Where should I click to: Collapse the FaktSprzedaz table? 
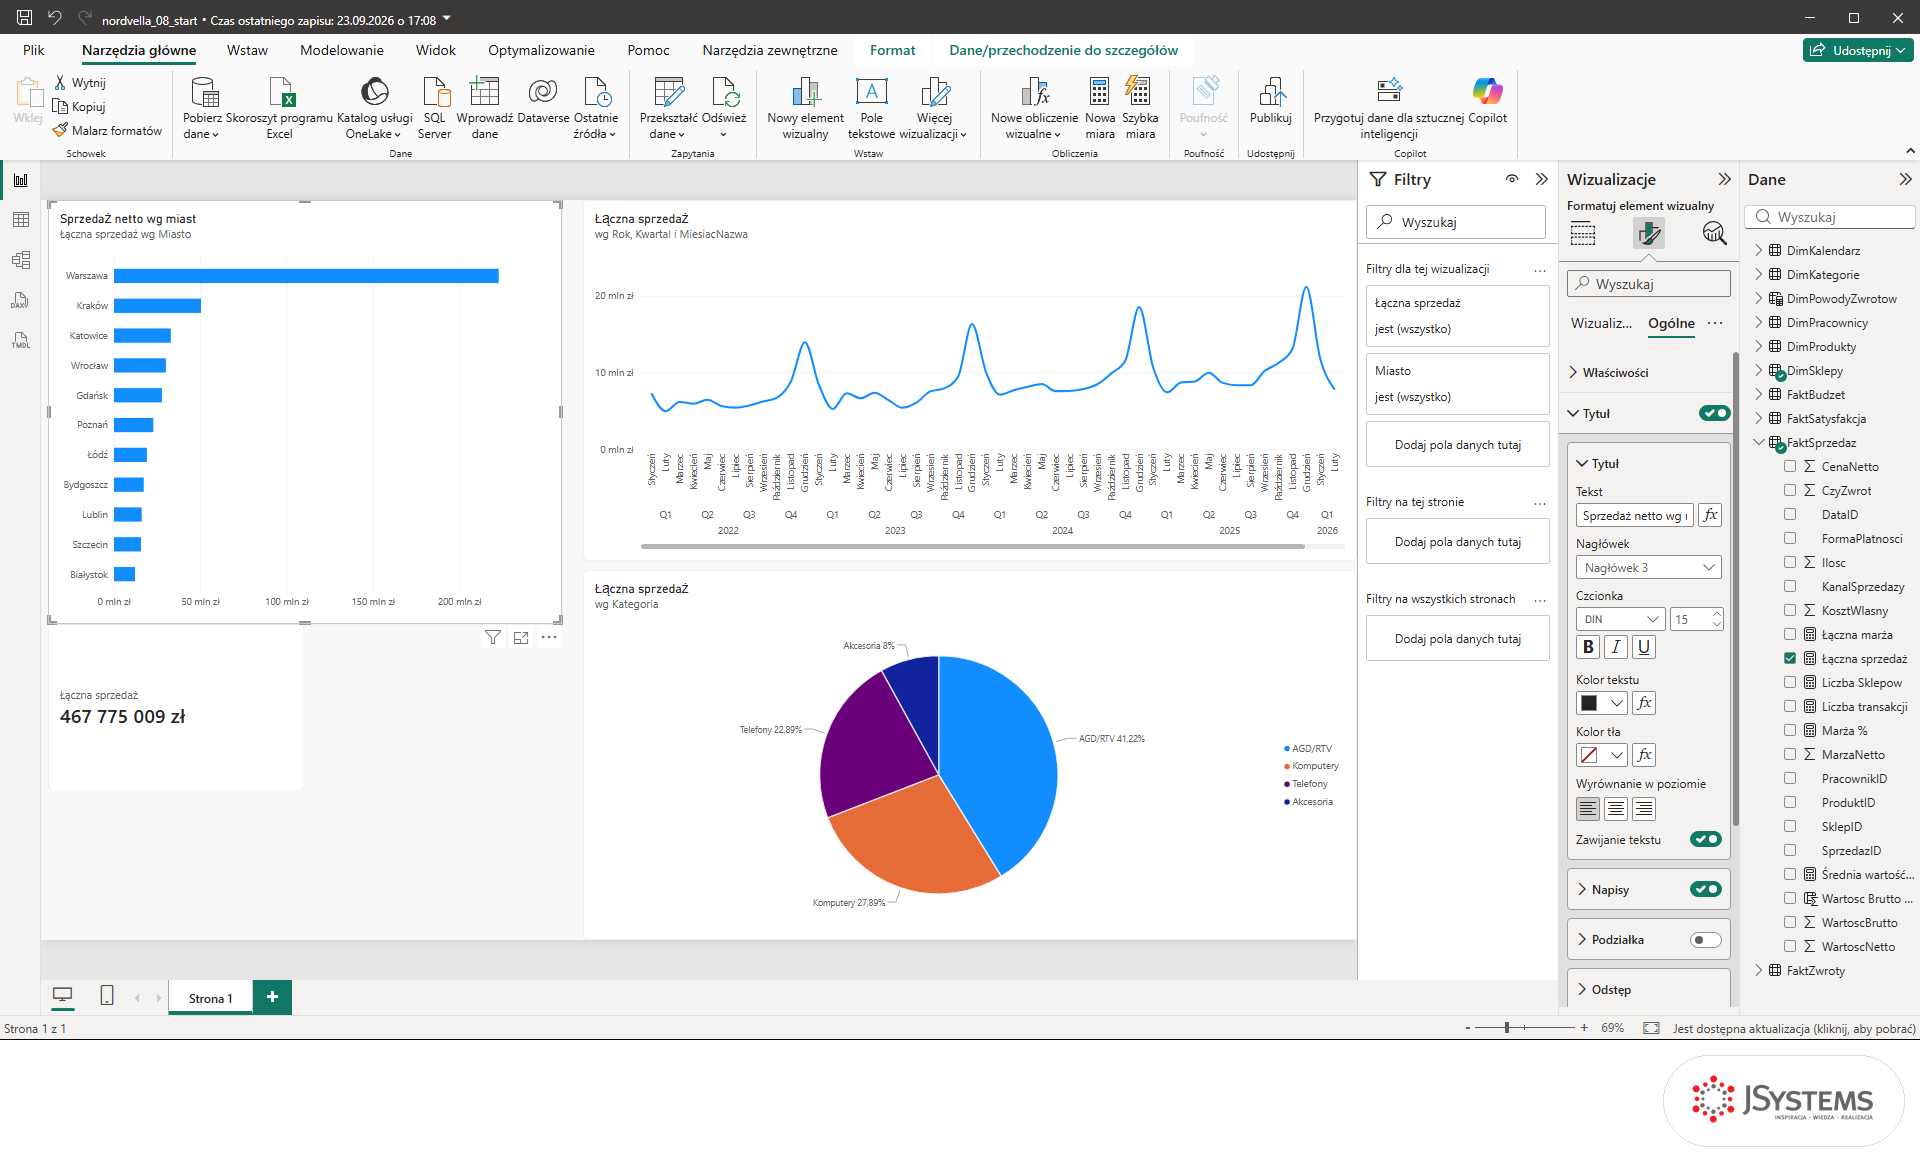[1759, 442]
